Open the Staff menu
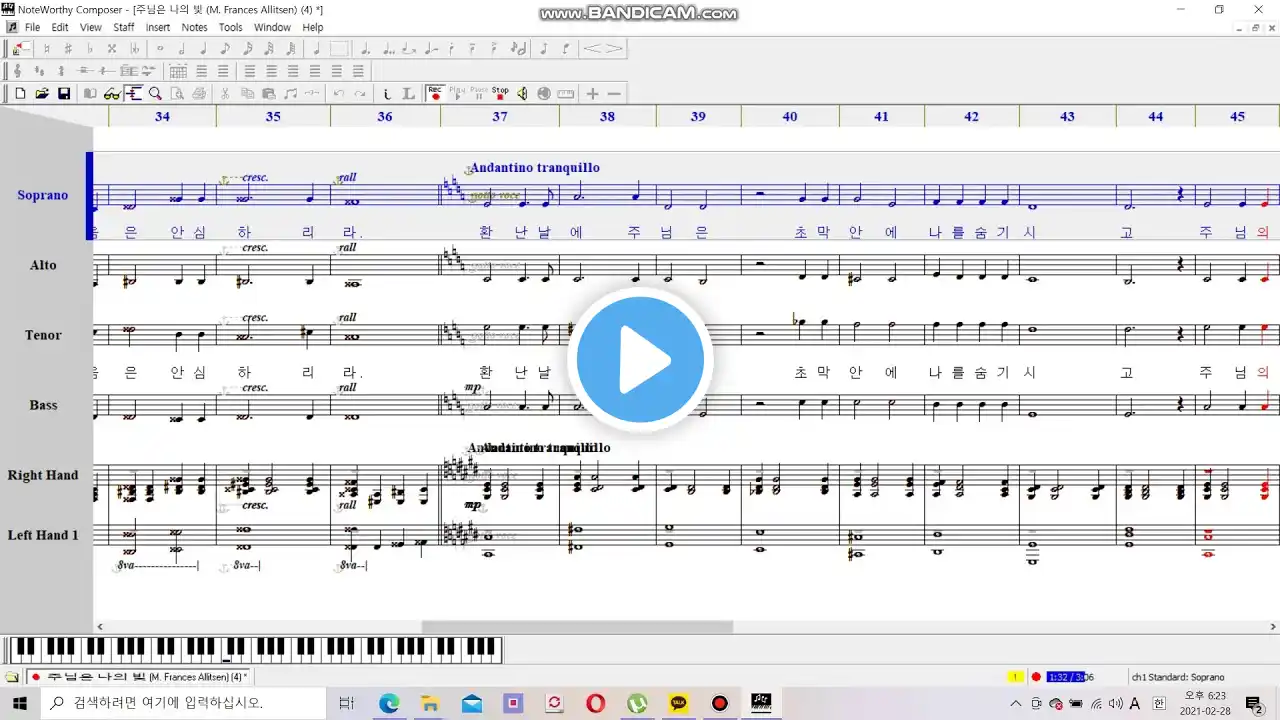 click(x=123, y=27)
